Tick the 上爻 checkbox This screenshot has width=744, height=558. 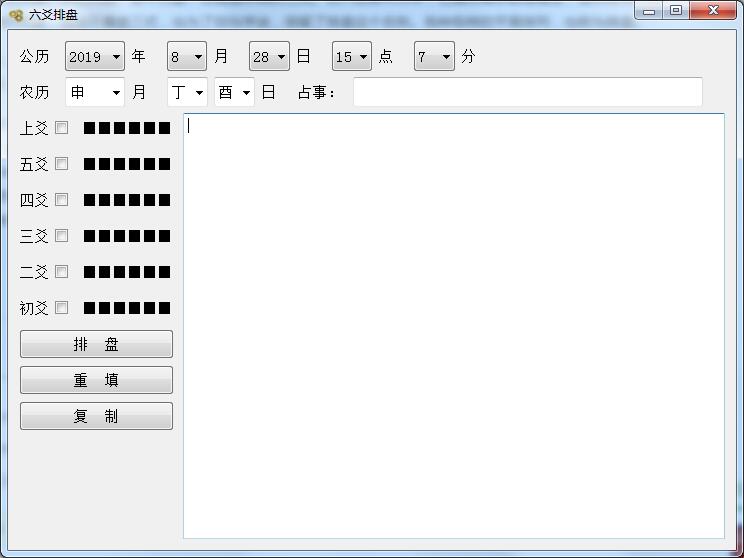61,128
